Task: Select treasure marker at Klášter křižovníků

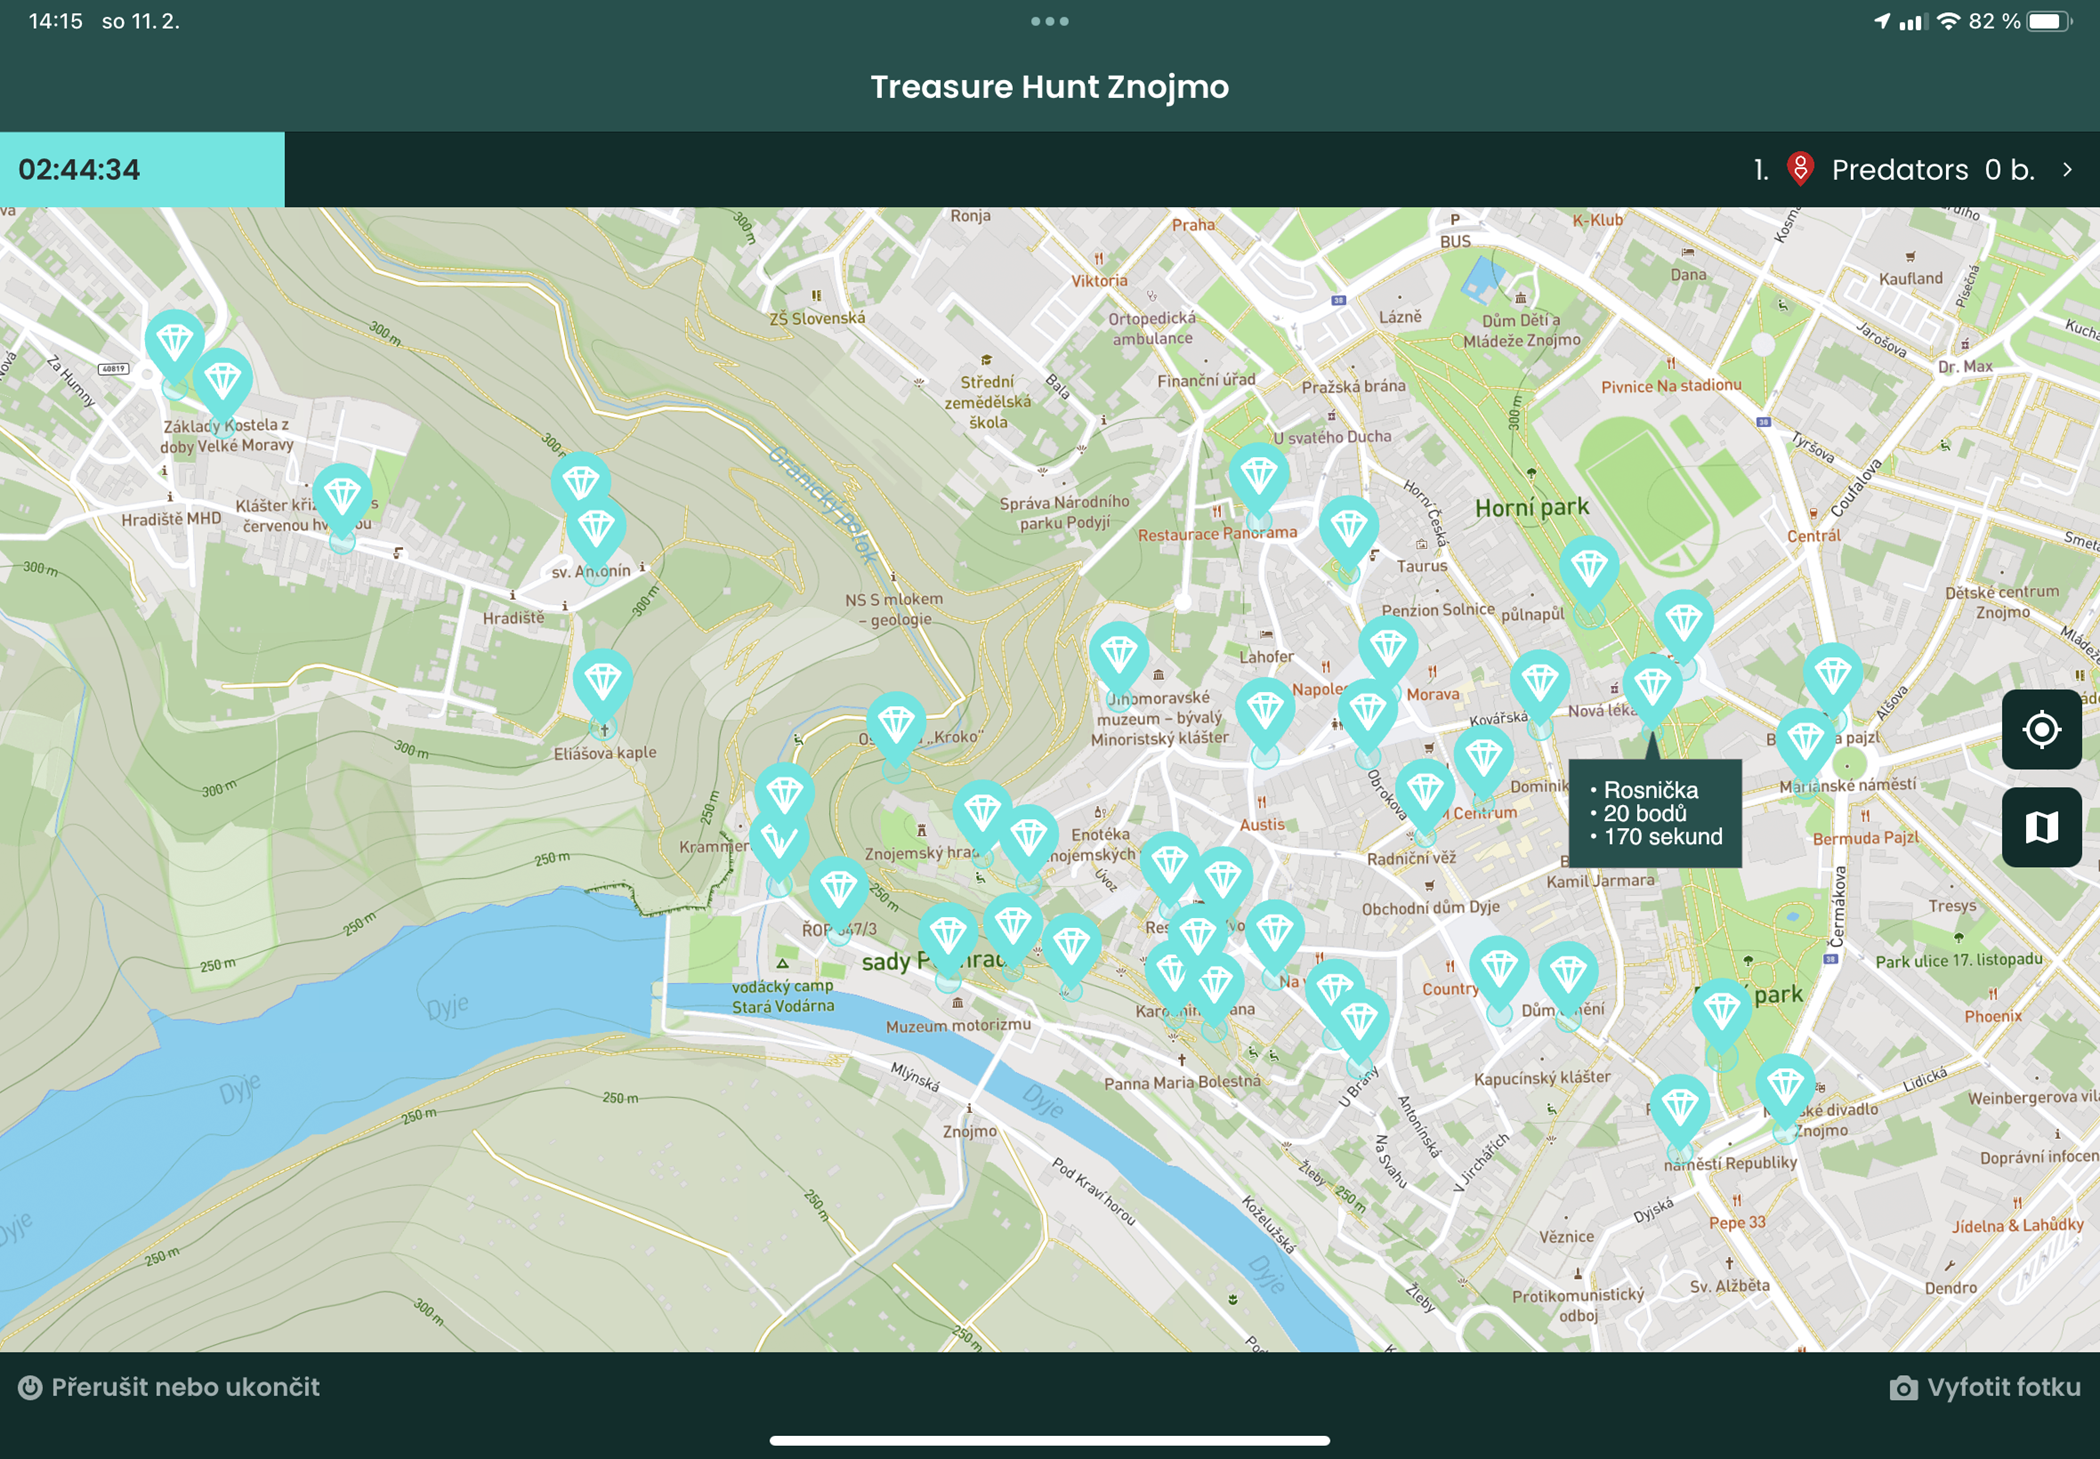Action: [x=342, y=500]
